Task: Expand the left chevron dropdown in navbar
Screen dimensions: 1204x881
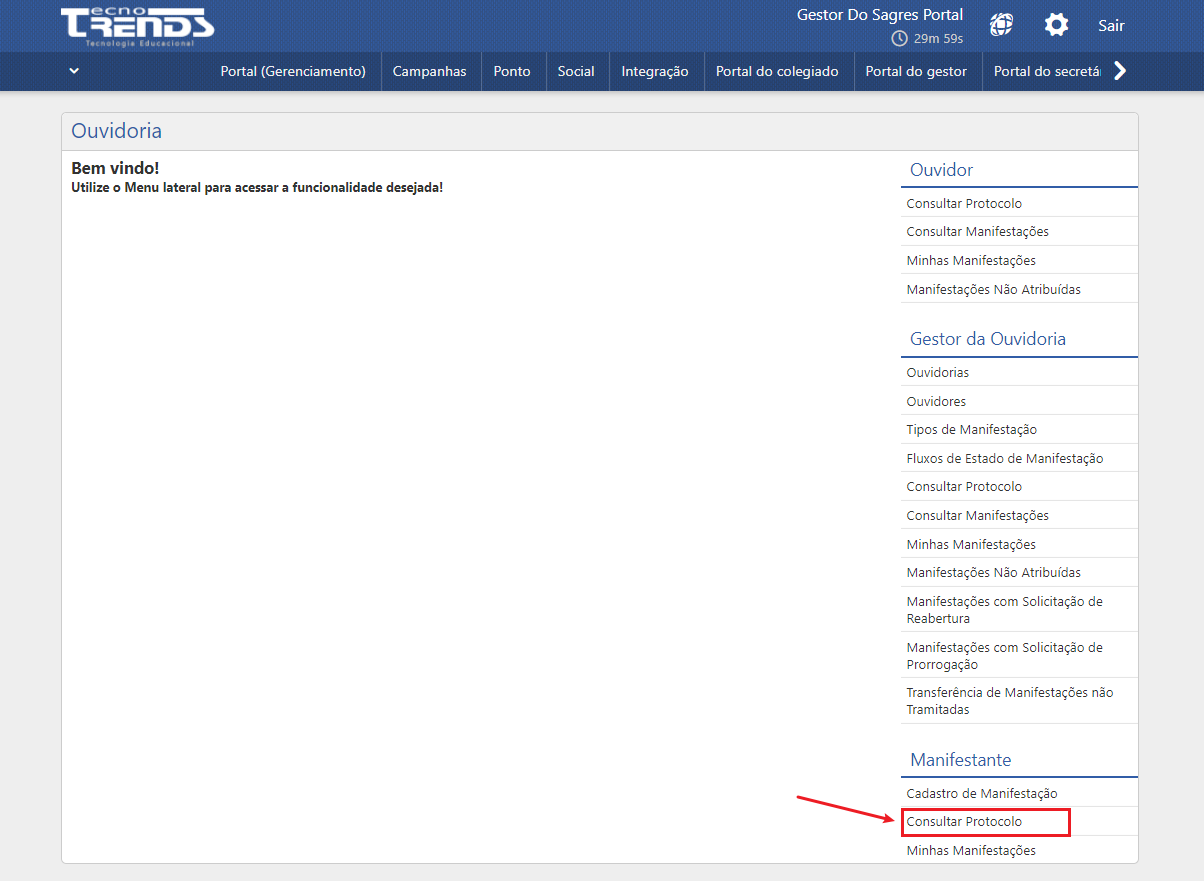Action: [x=74, y=71]
